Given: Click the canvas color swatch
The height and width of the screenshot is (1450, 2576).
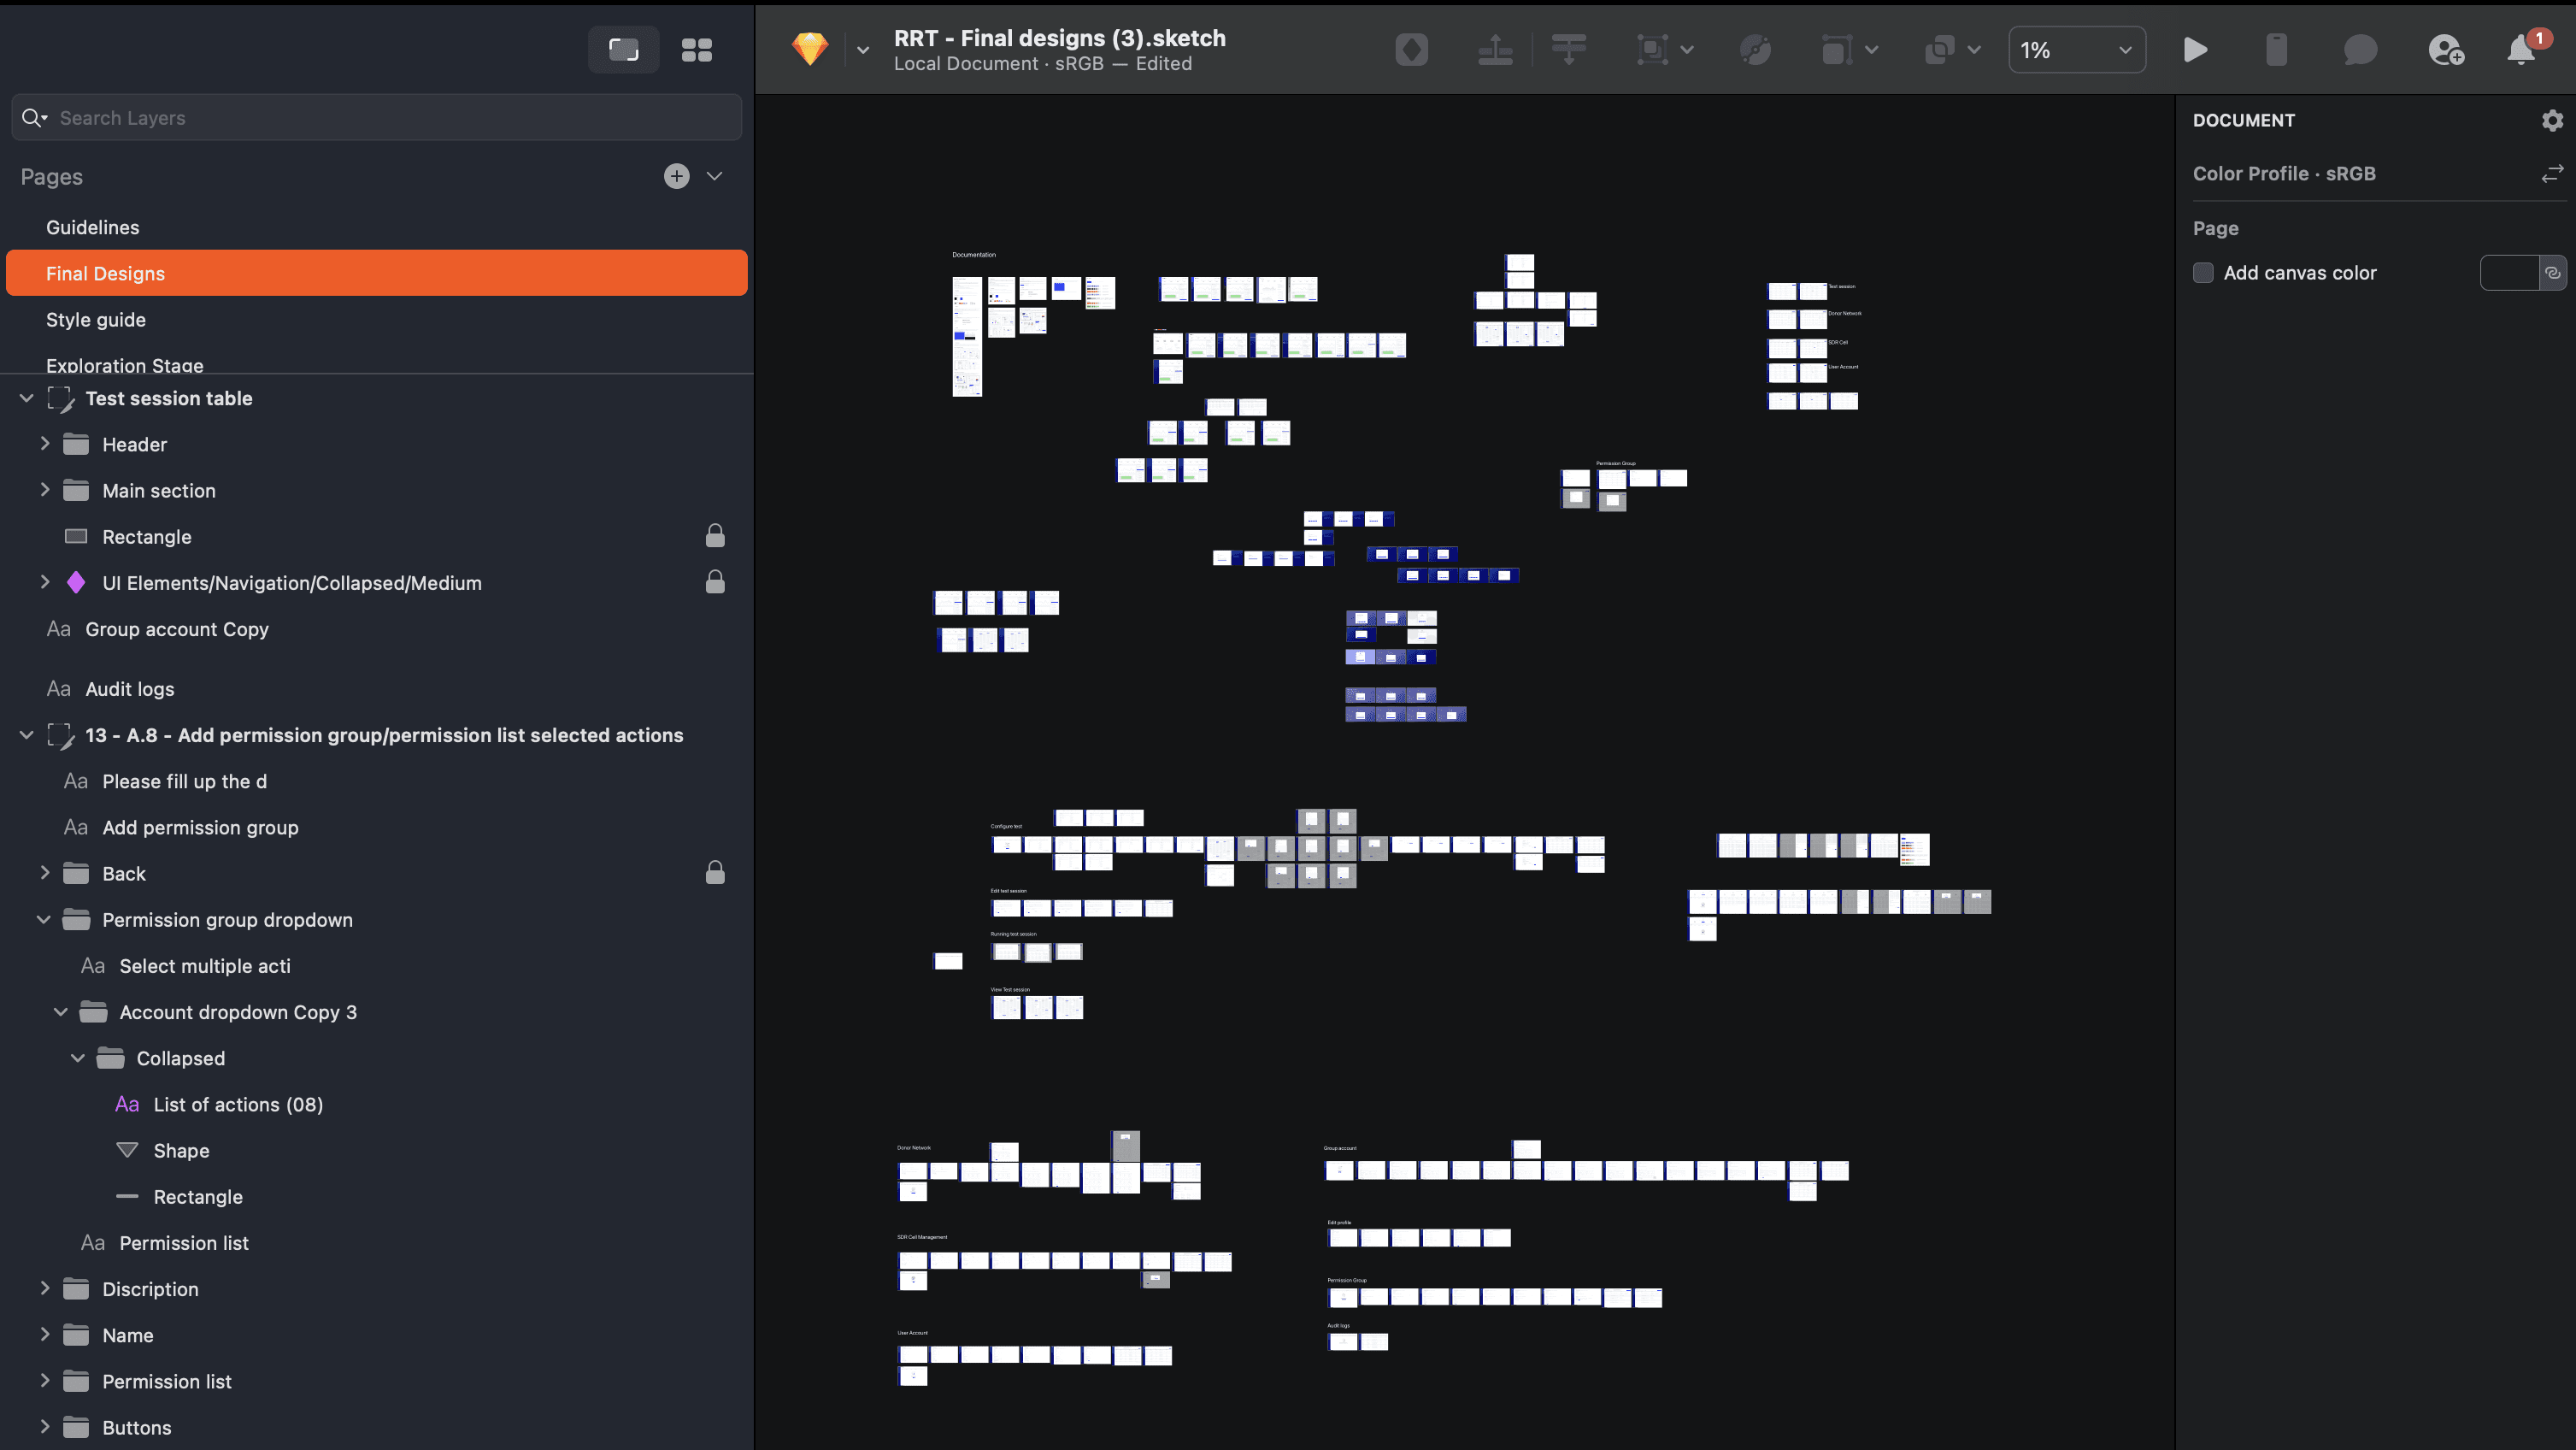Looking at the screenshot, I should coord(2509,273).
